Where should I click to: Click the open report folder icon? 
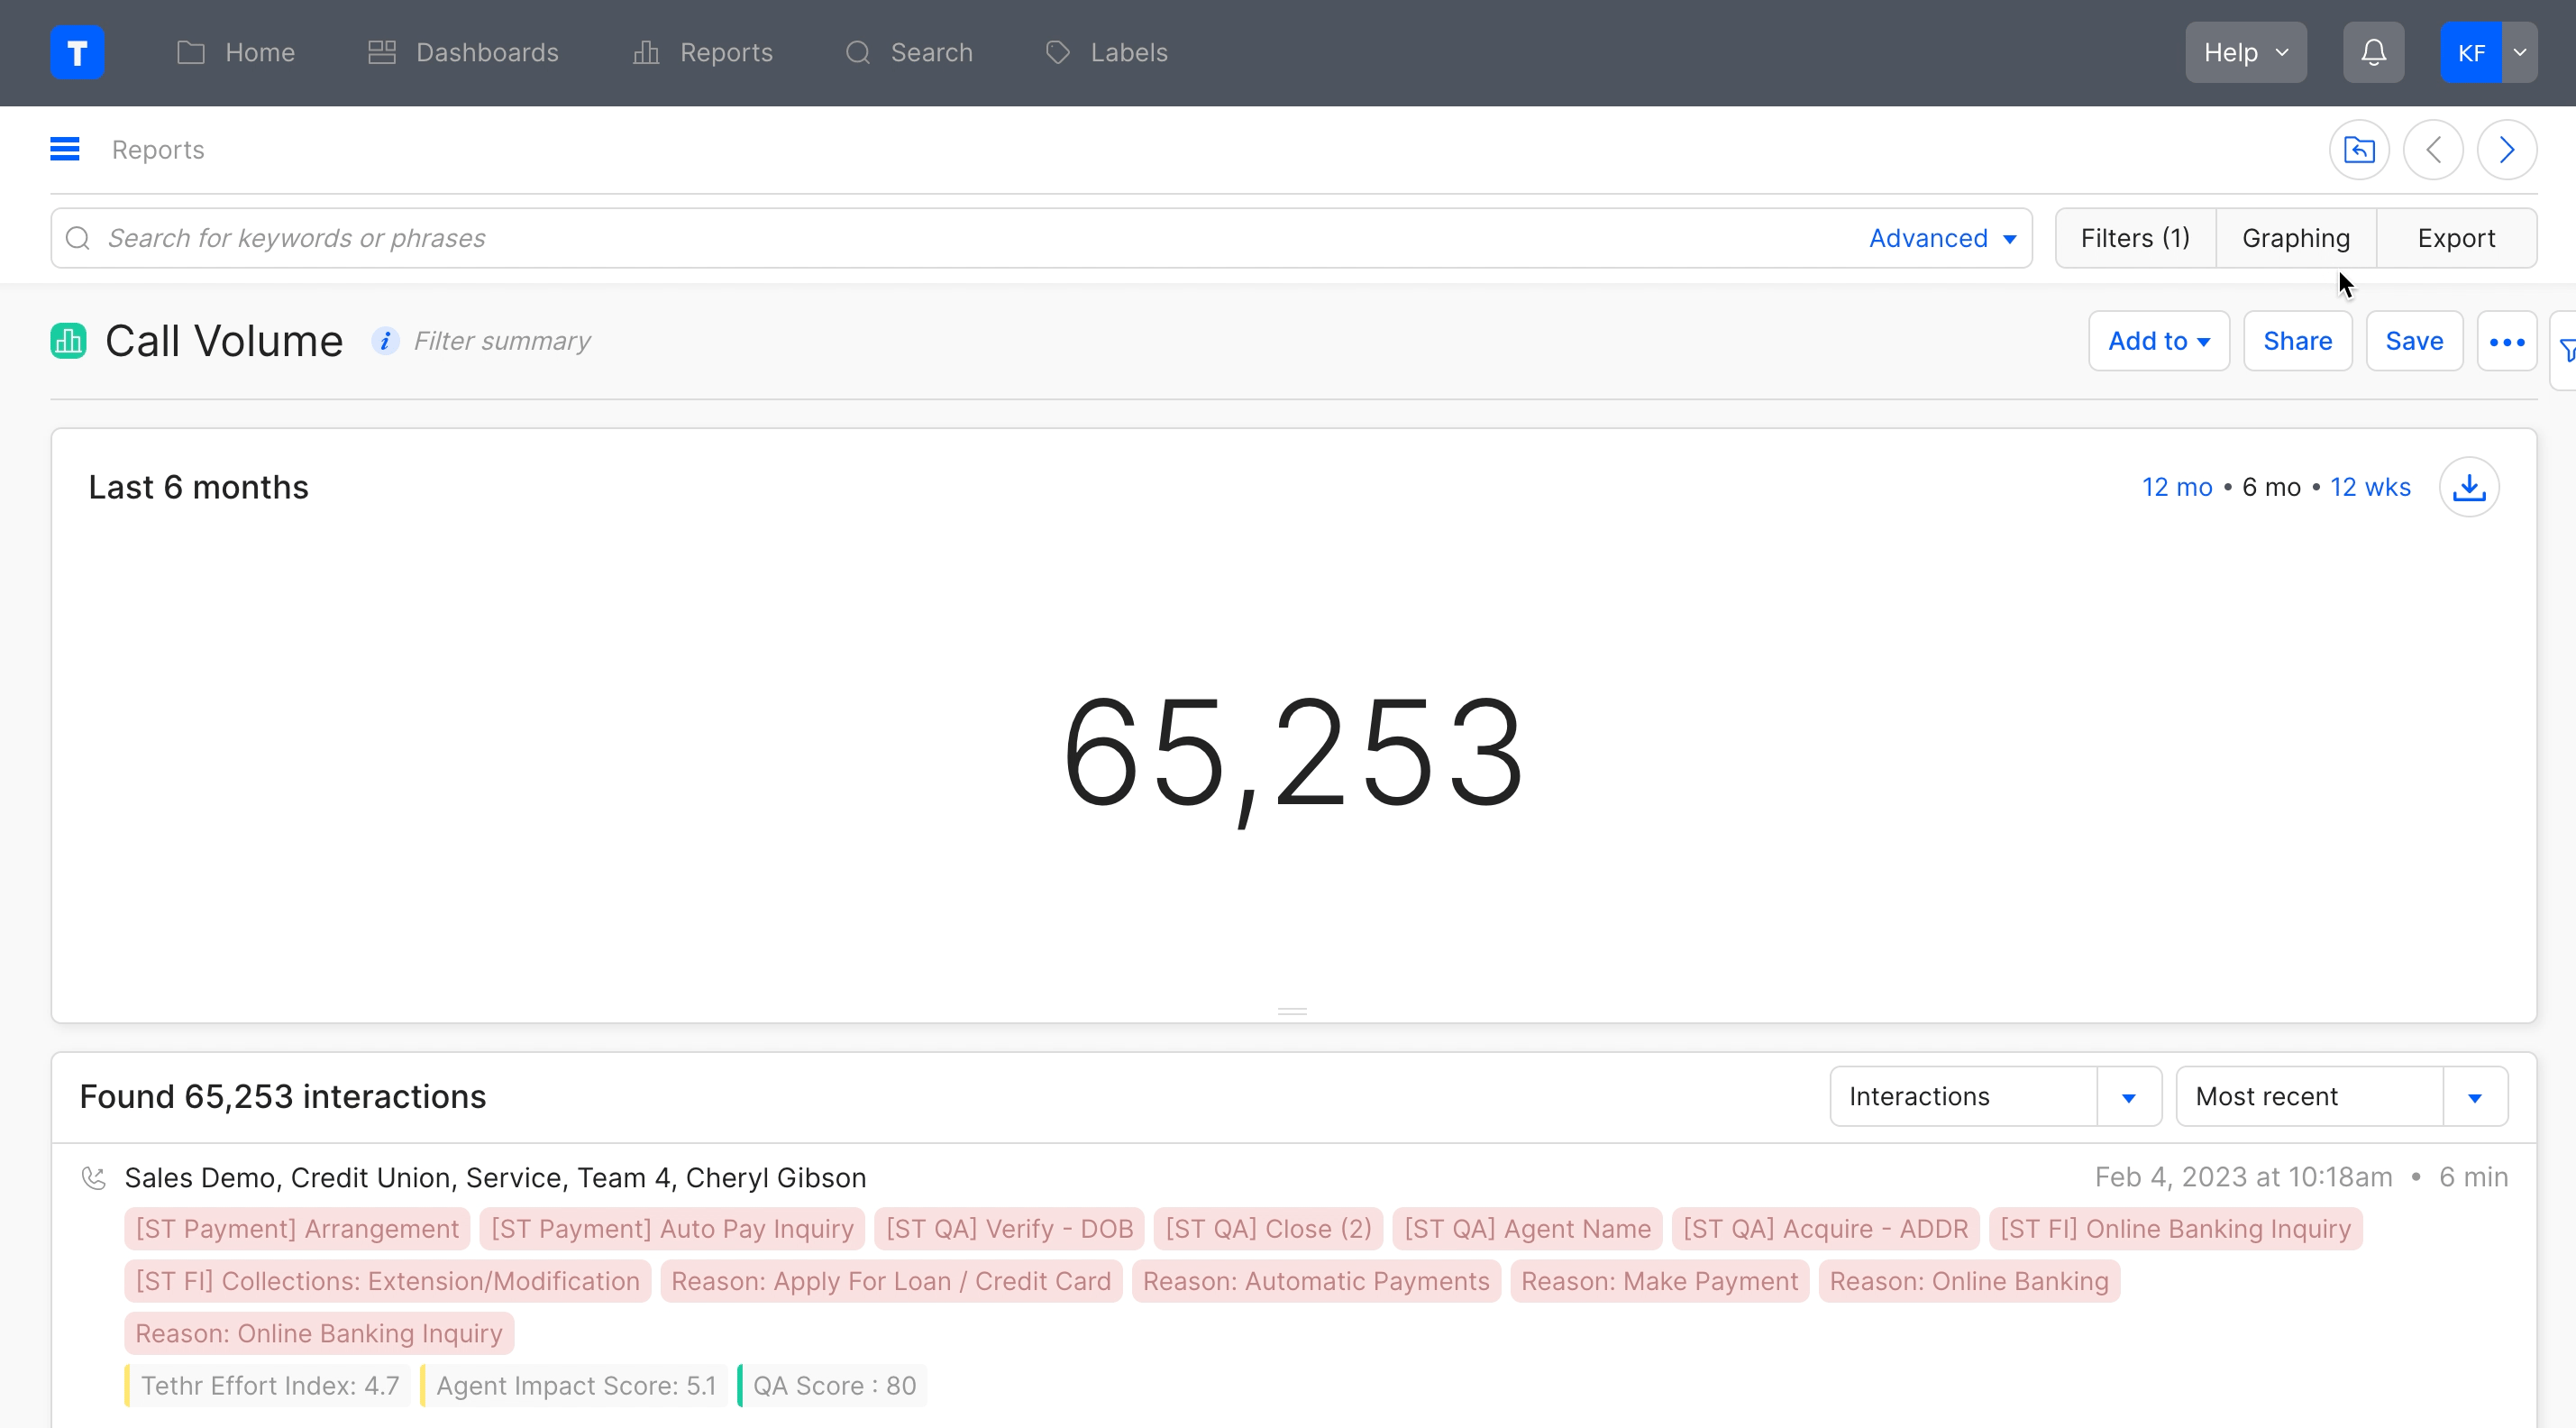tap(2359, 150)
